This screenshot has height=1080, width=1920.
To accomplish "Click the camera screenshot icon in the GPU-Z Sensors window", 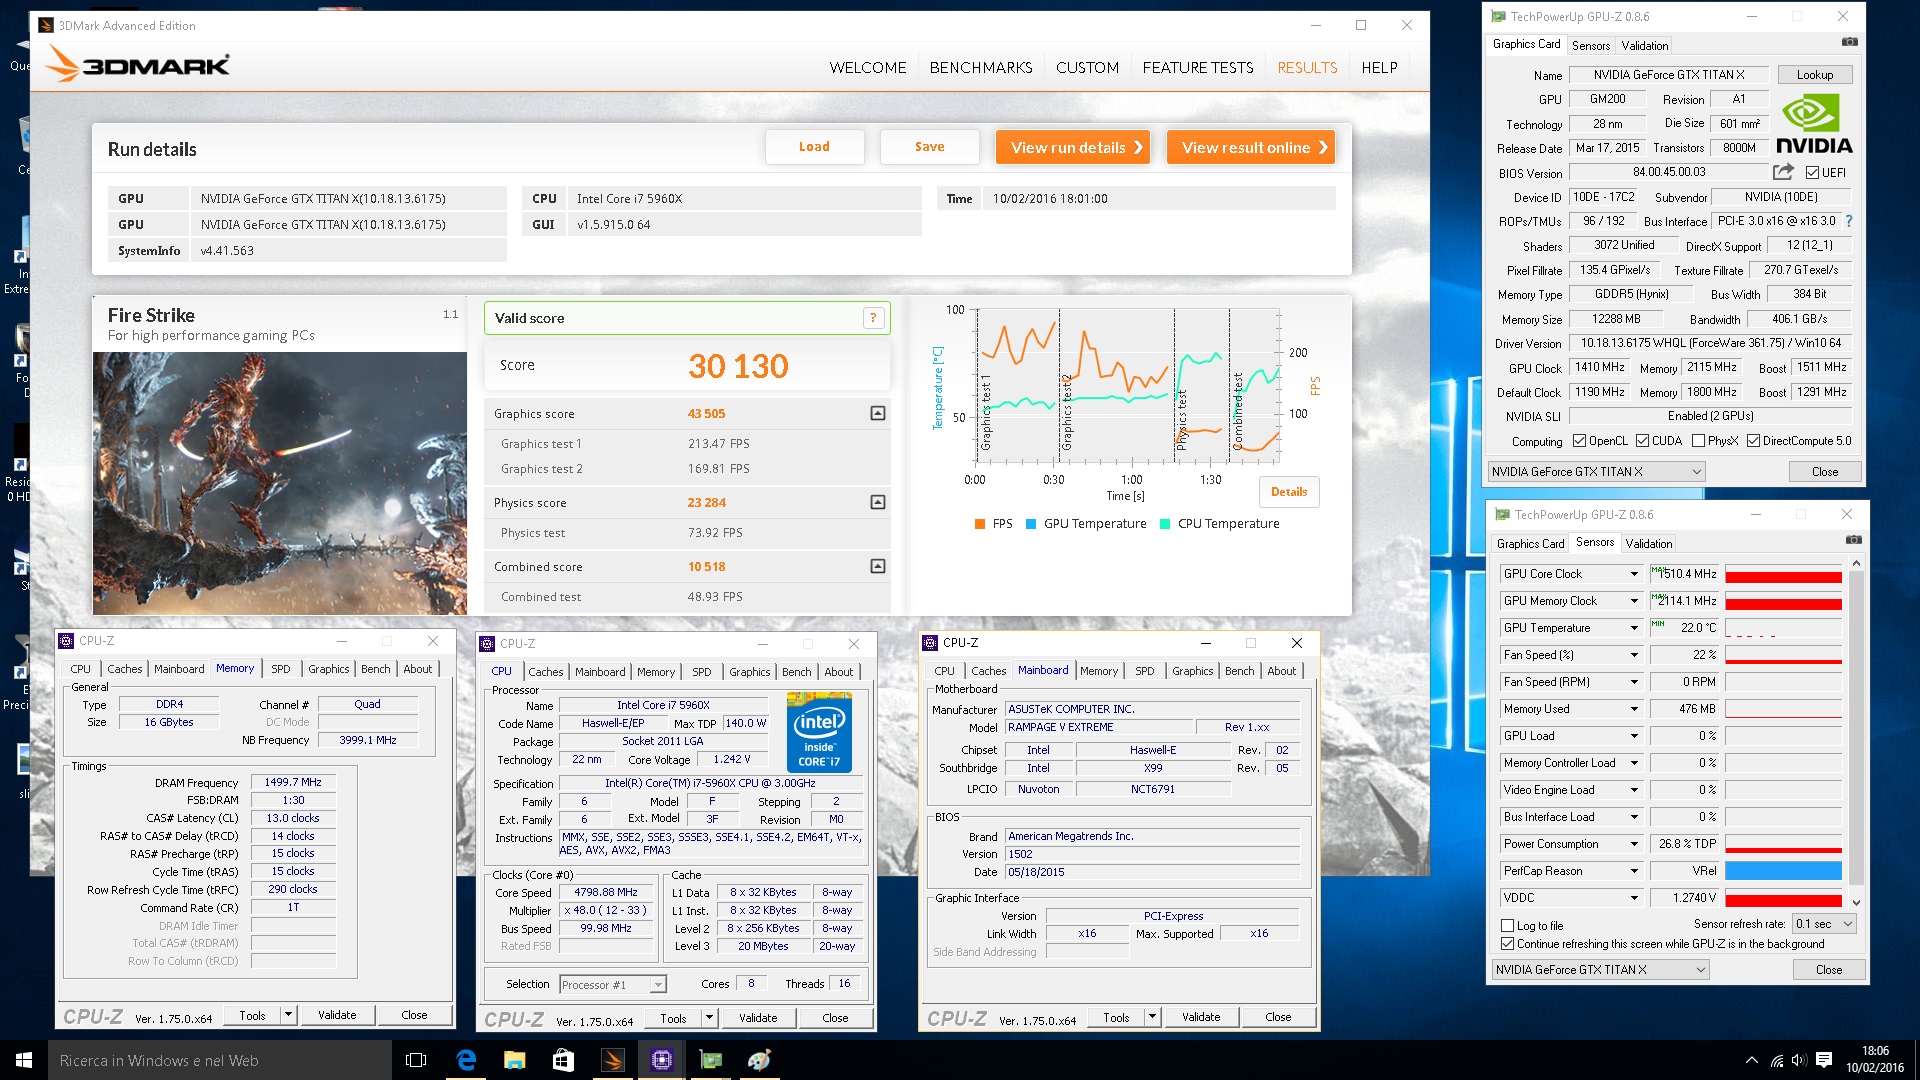I will point(1853,540).
